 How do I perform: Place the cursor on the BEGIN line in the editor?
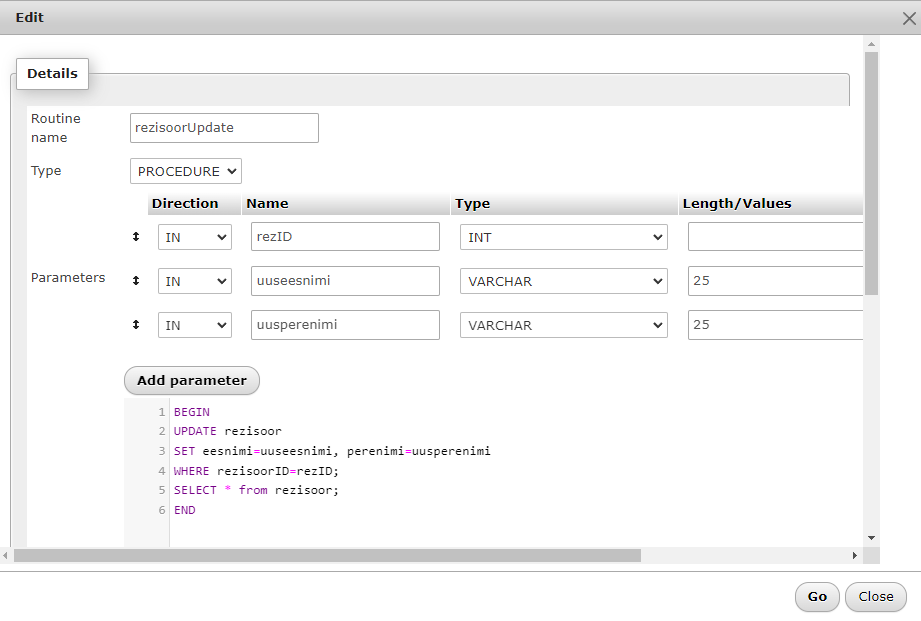191,412
